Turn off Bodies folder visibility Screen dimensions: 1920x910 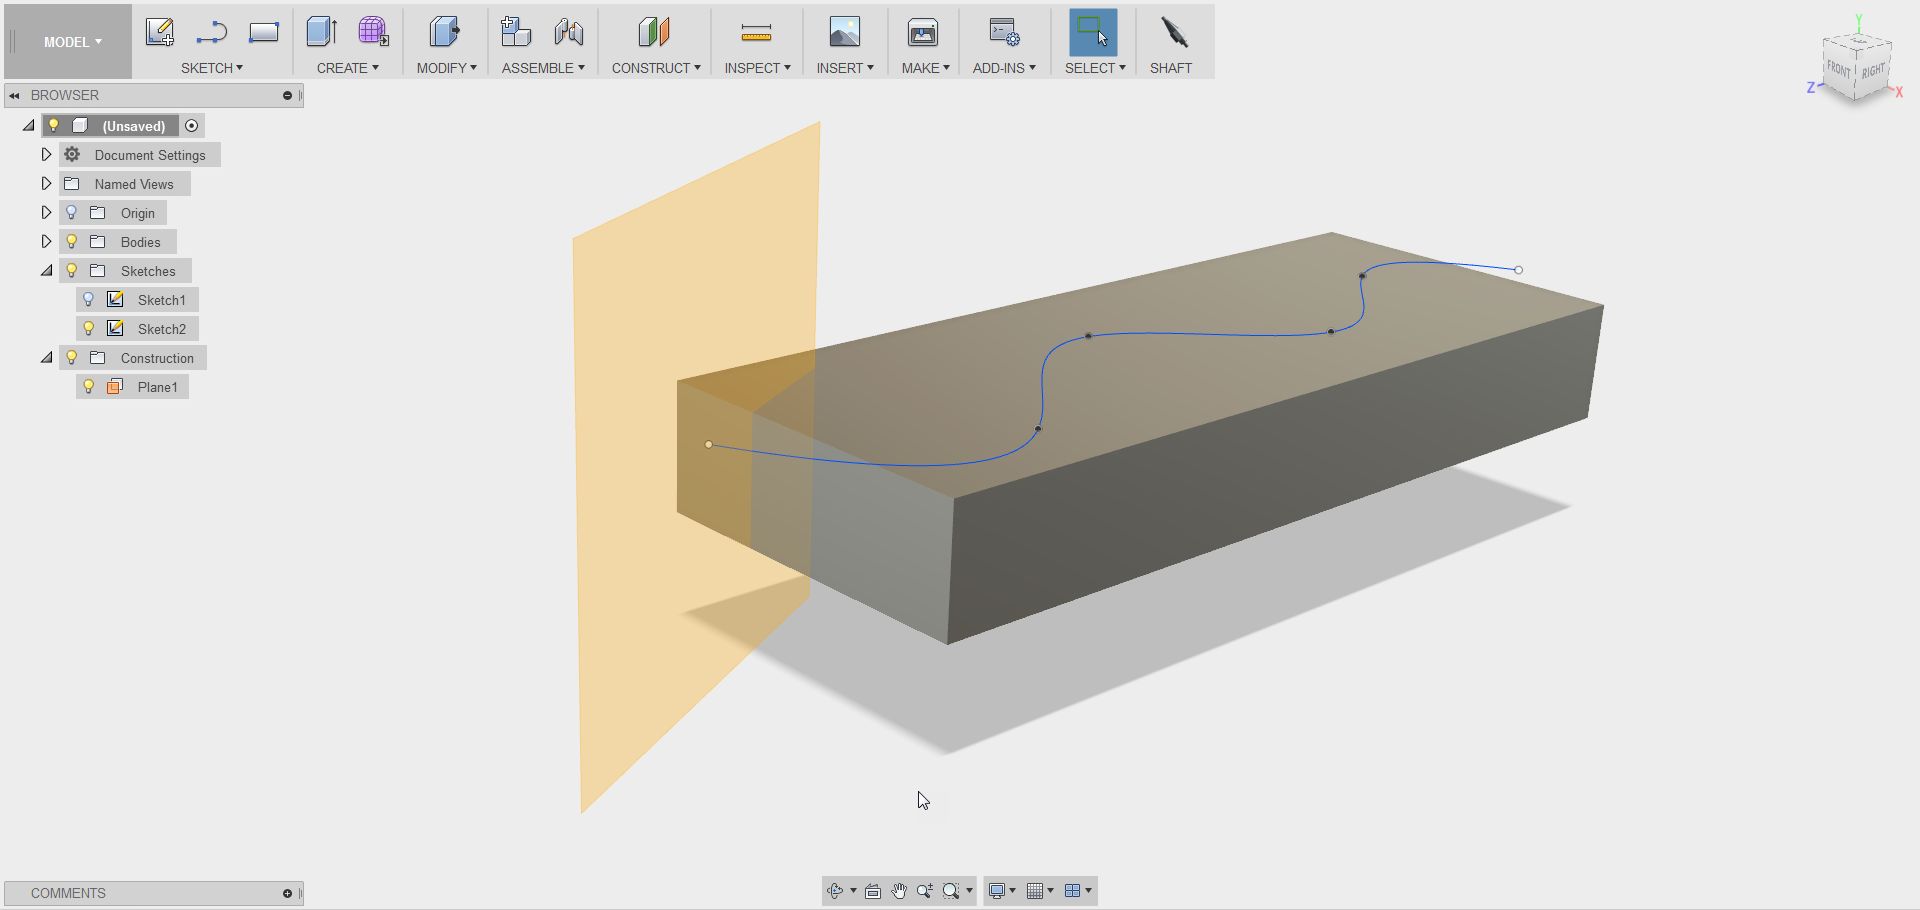71,241
